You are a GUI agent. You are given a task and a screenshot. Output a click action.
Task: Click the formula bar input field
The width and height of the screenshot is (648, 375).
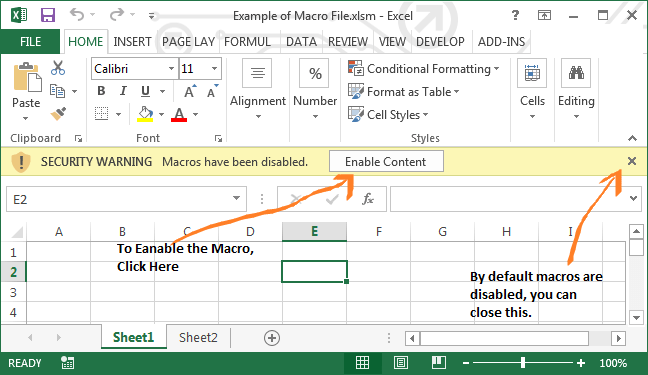(x=508, y=199)
